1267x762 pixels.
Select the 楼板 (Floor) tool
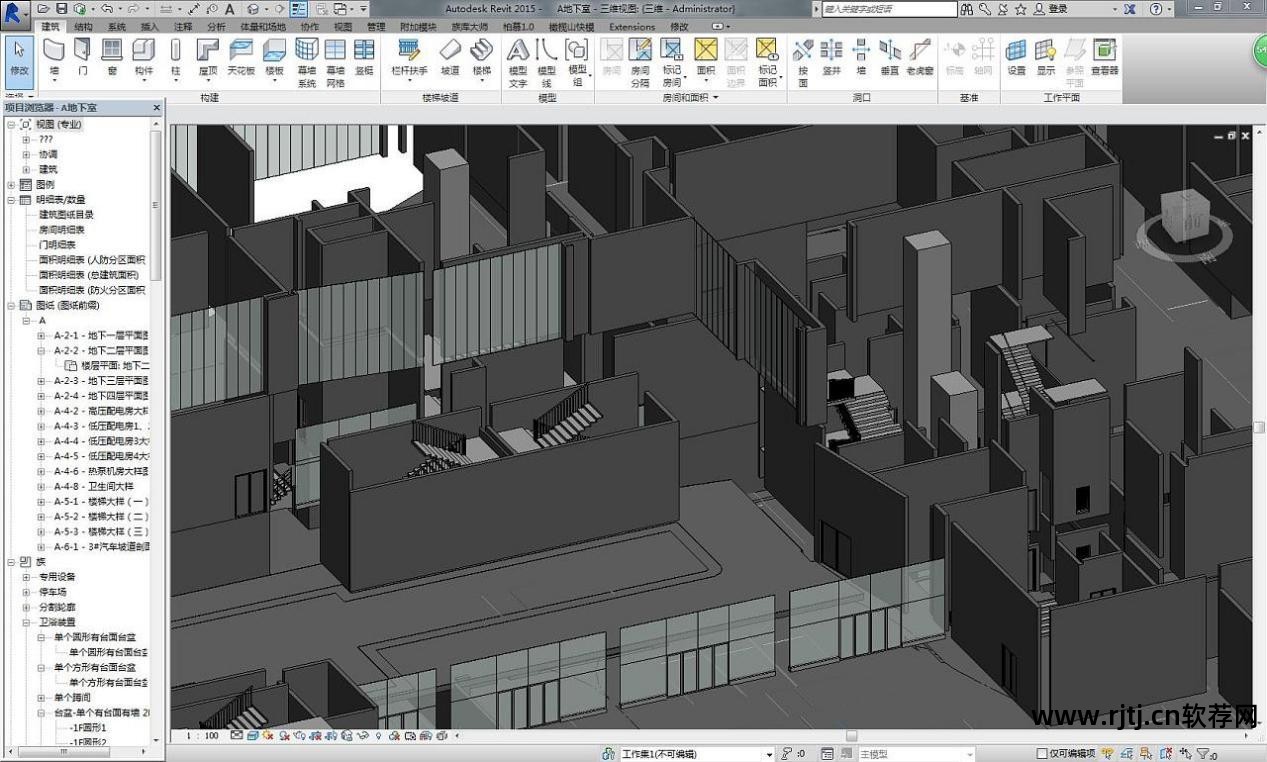pyautogui.click(x=274, y=58)
